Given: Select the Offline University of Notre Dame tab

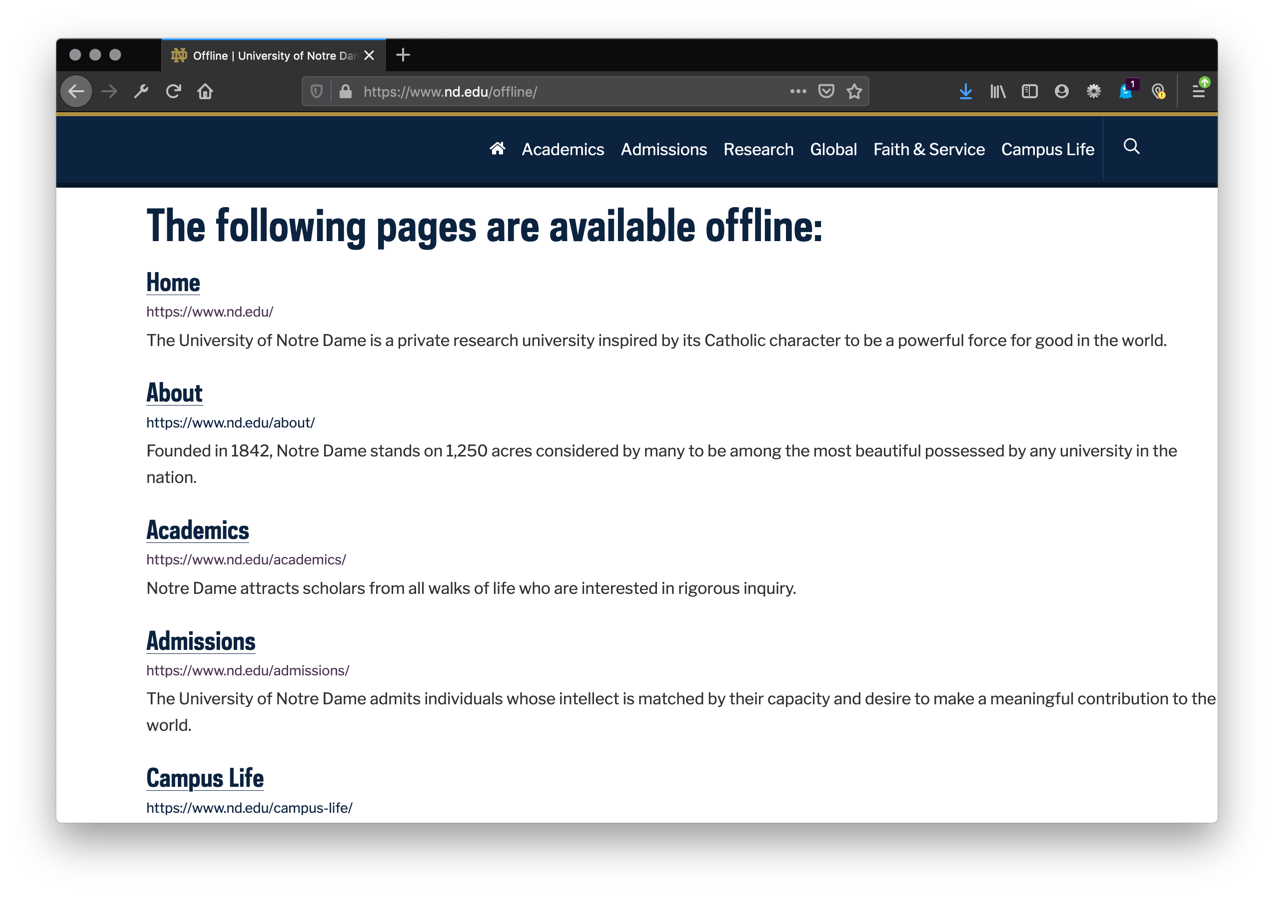Looking at the screenshot, I should (273, 55).
